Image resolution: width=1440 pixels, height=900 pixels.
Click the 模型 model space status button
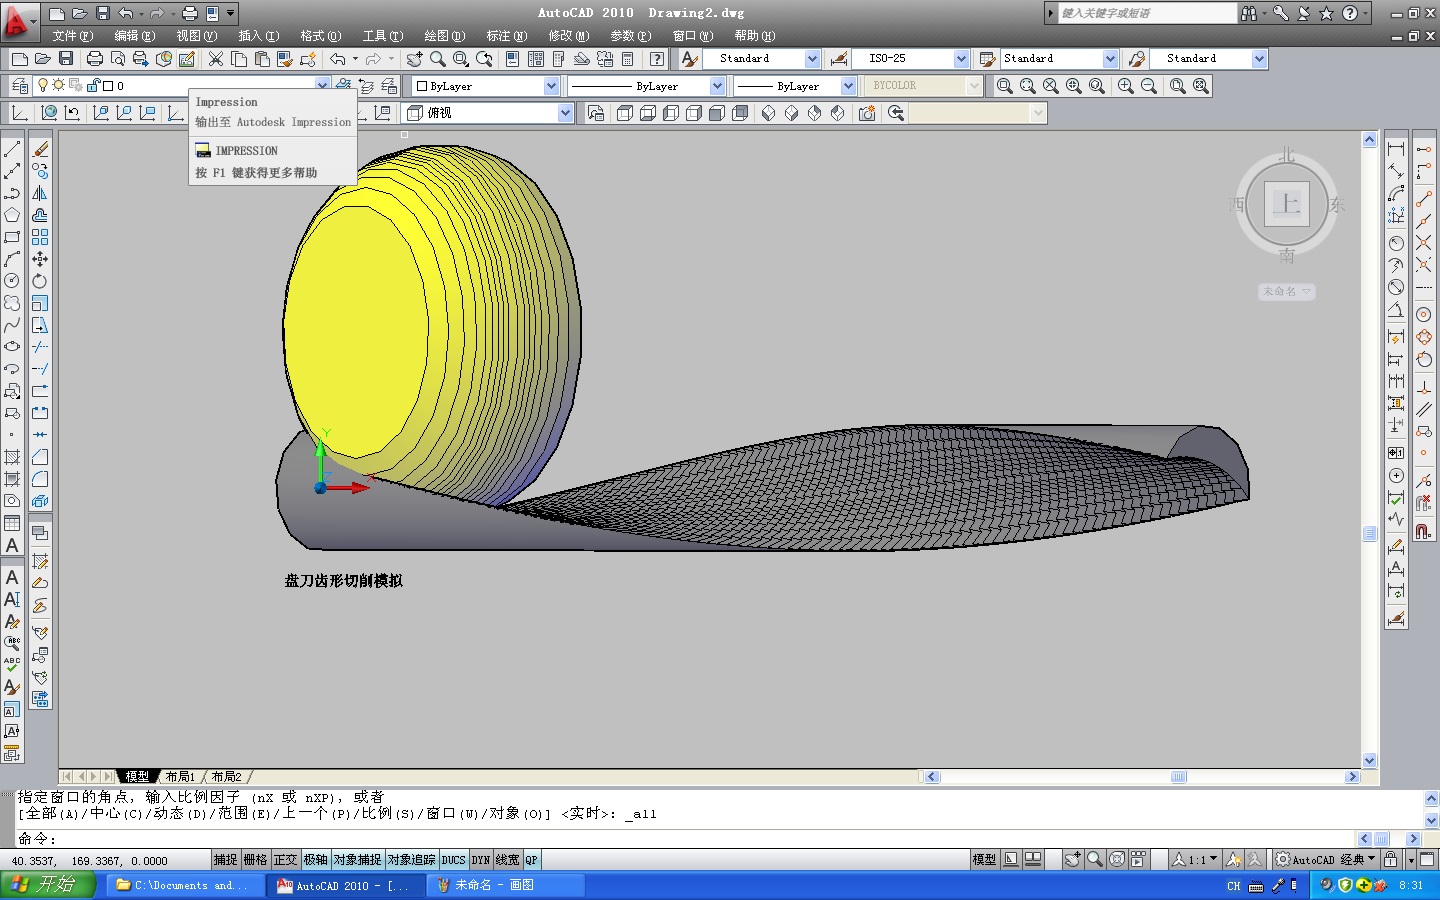click(984, 860)
